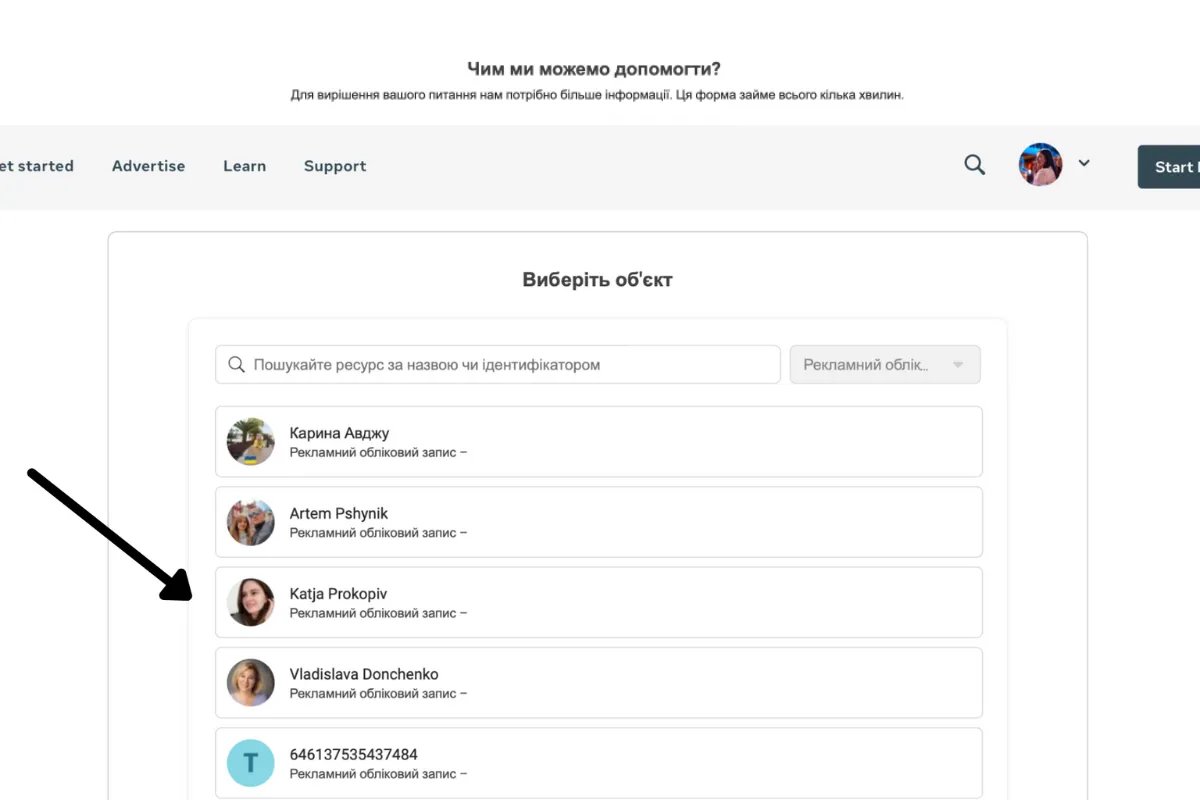This screenshot has height=800, width=1200.
Task: Open the profile avatar in navbar
Action: click(x=1040, y=165)
